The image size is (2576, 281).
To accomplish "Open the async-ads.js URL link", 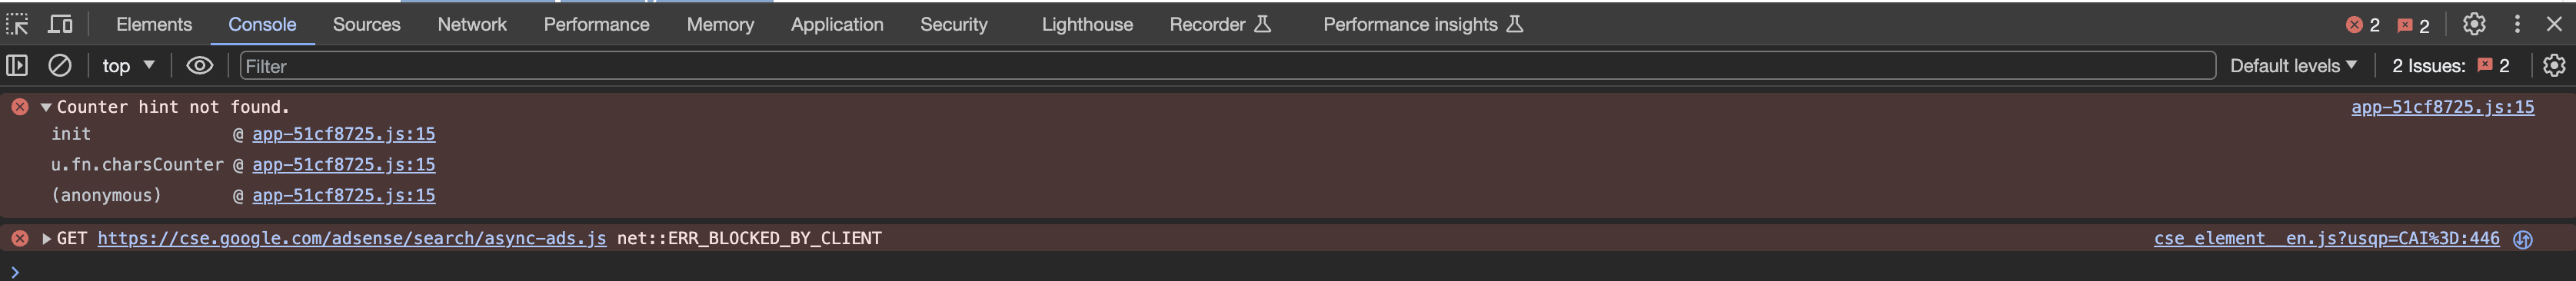I will 352,238.
